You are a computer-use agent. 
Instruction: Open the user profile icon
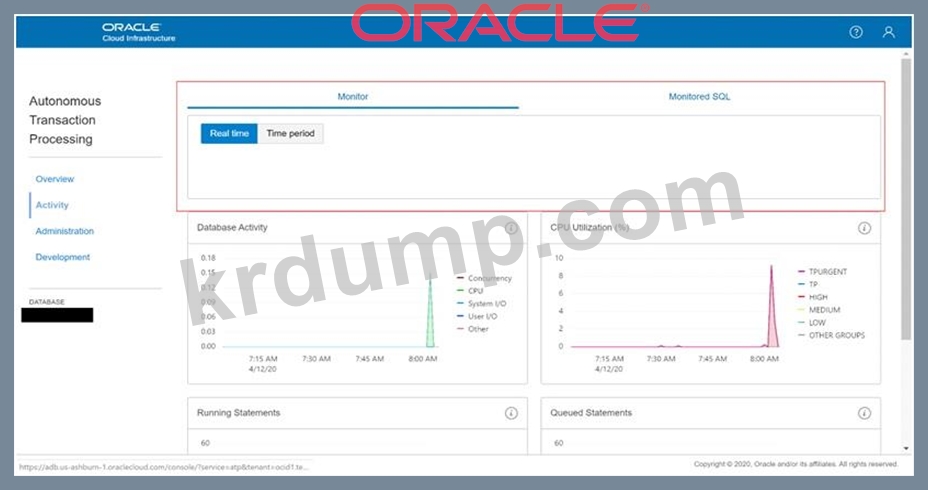tap(888, 32)
